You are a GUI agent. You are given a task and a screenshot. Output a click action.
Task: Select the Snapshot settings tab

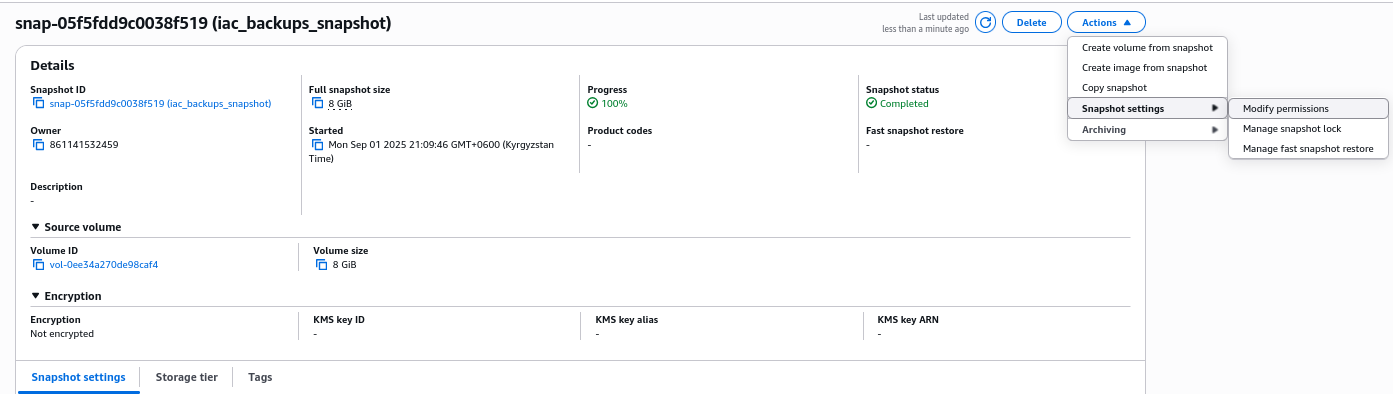coord(78,377)
